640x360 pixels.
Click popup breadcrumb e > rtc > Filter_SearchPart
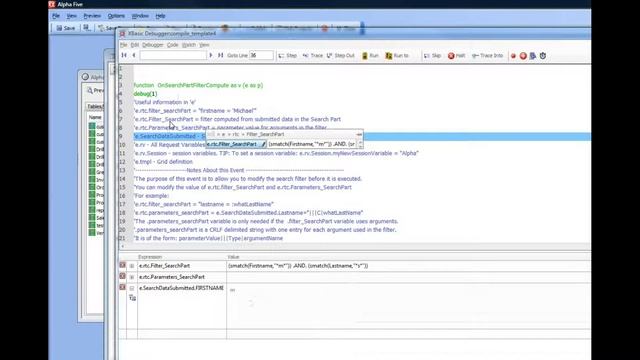[x=250, y=134]
